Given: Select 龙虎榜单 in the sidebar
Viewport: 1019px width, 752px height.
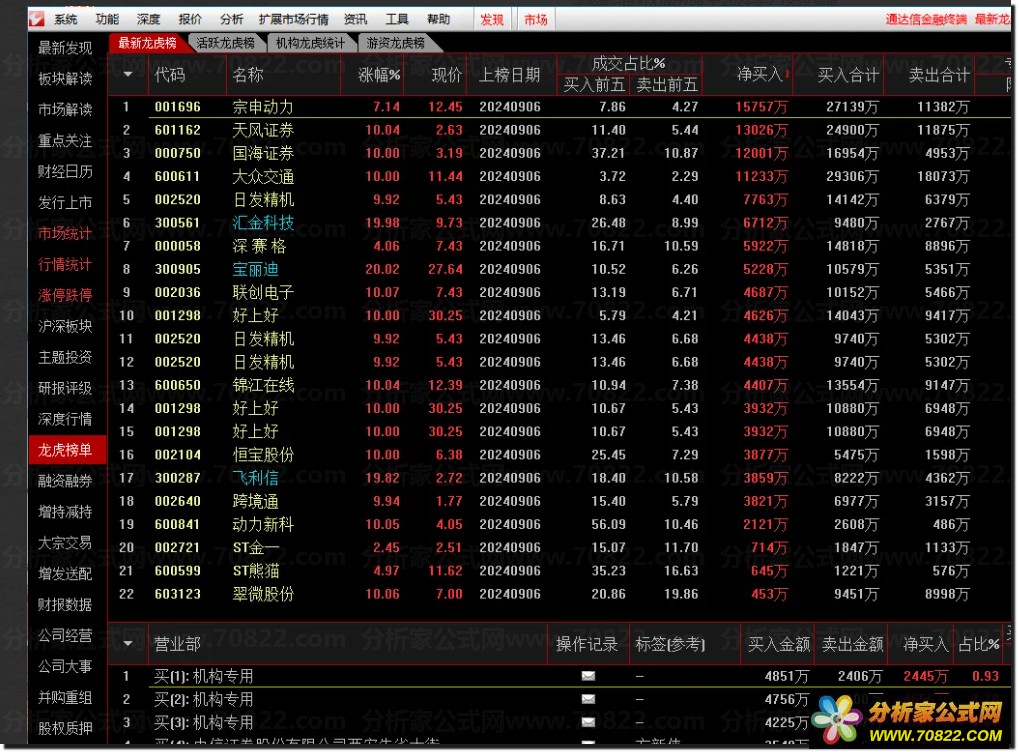Looking at the screenshot, I should 67,450.
